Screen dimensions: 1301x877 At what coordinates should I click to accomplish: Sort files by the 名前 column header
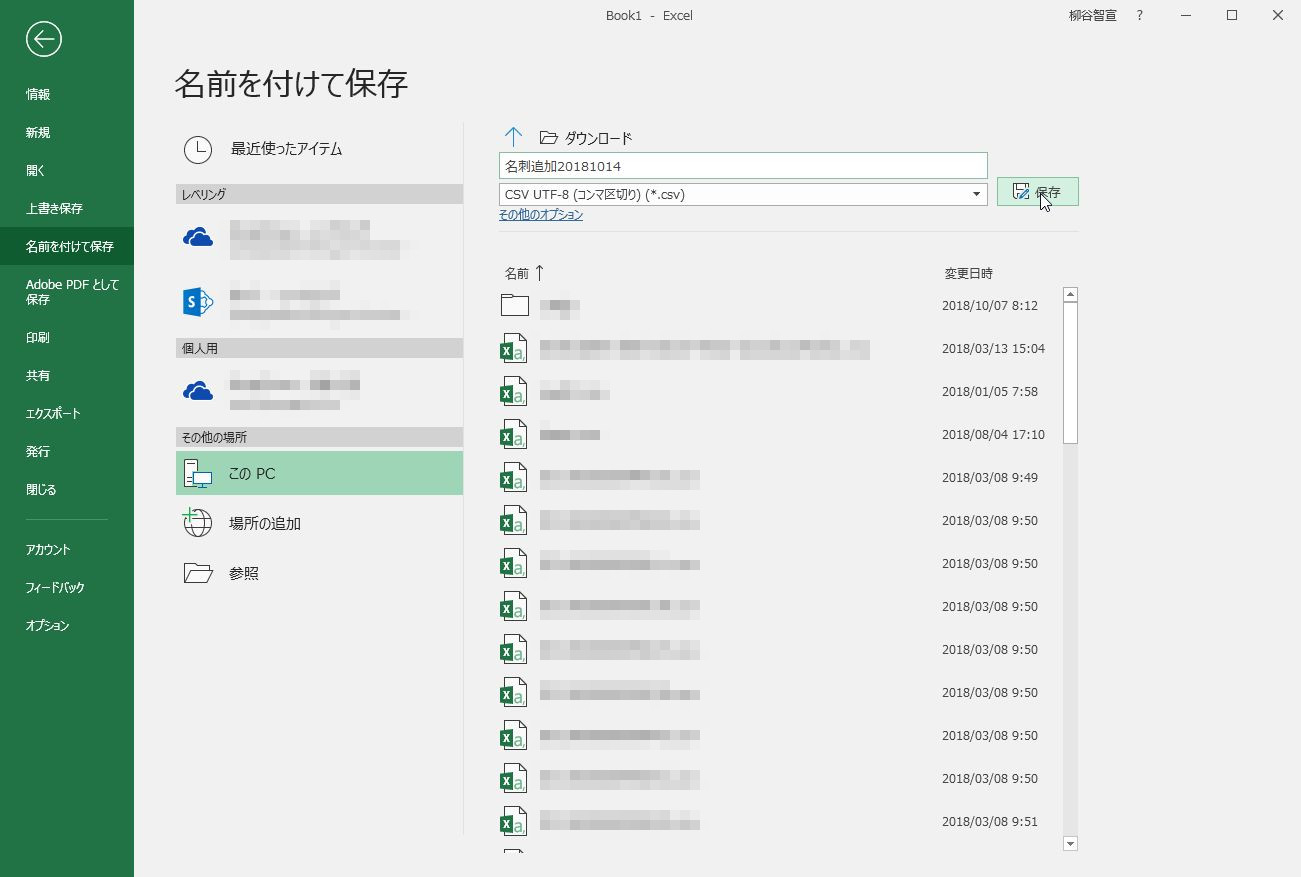(x=517, y=273)
